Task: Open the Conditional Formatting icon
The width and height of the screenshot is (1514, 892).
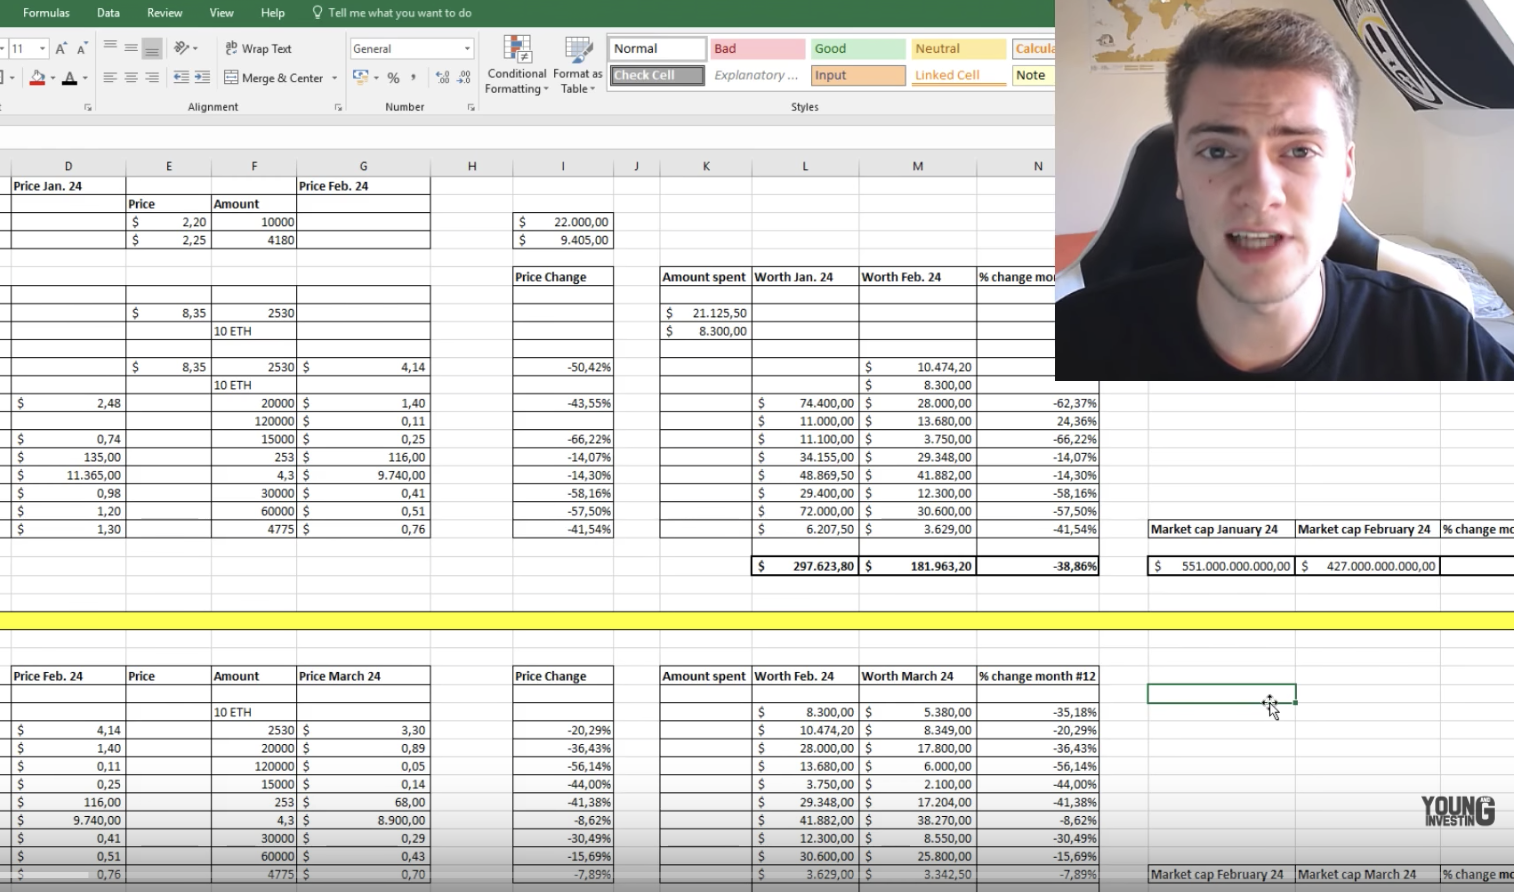Action: click(x=516, y=60)
